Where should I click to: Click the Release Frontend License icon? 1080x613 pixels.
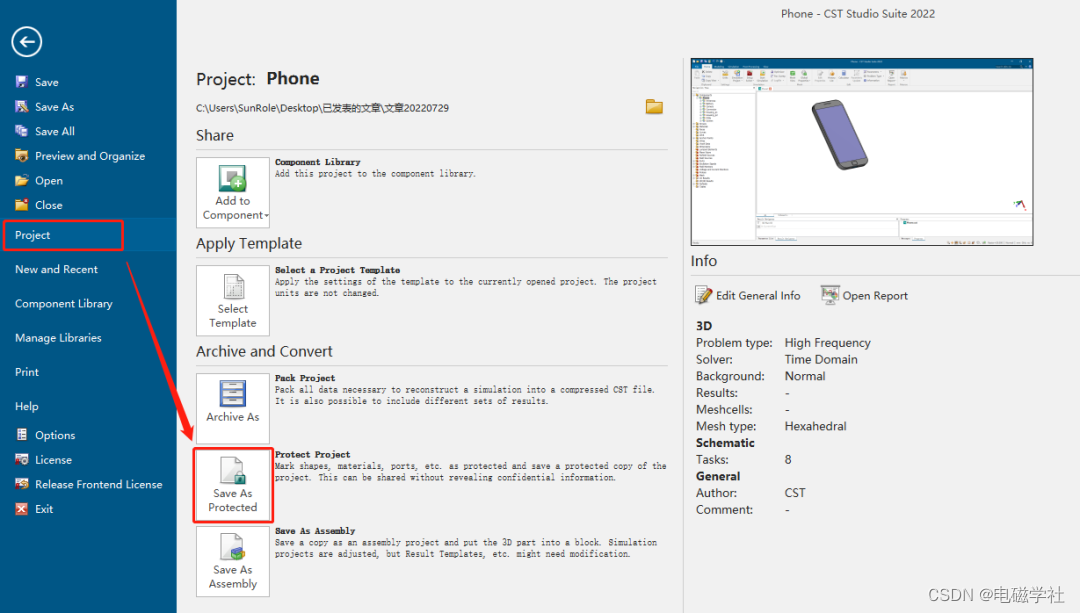(x=21, y=484)
